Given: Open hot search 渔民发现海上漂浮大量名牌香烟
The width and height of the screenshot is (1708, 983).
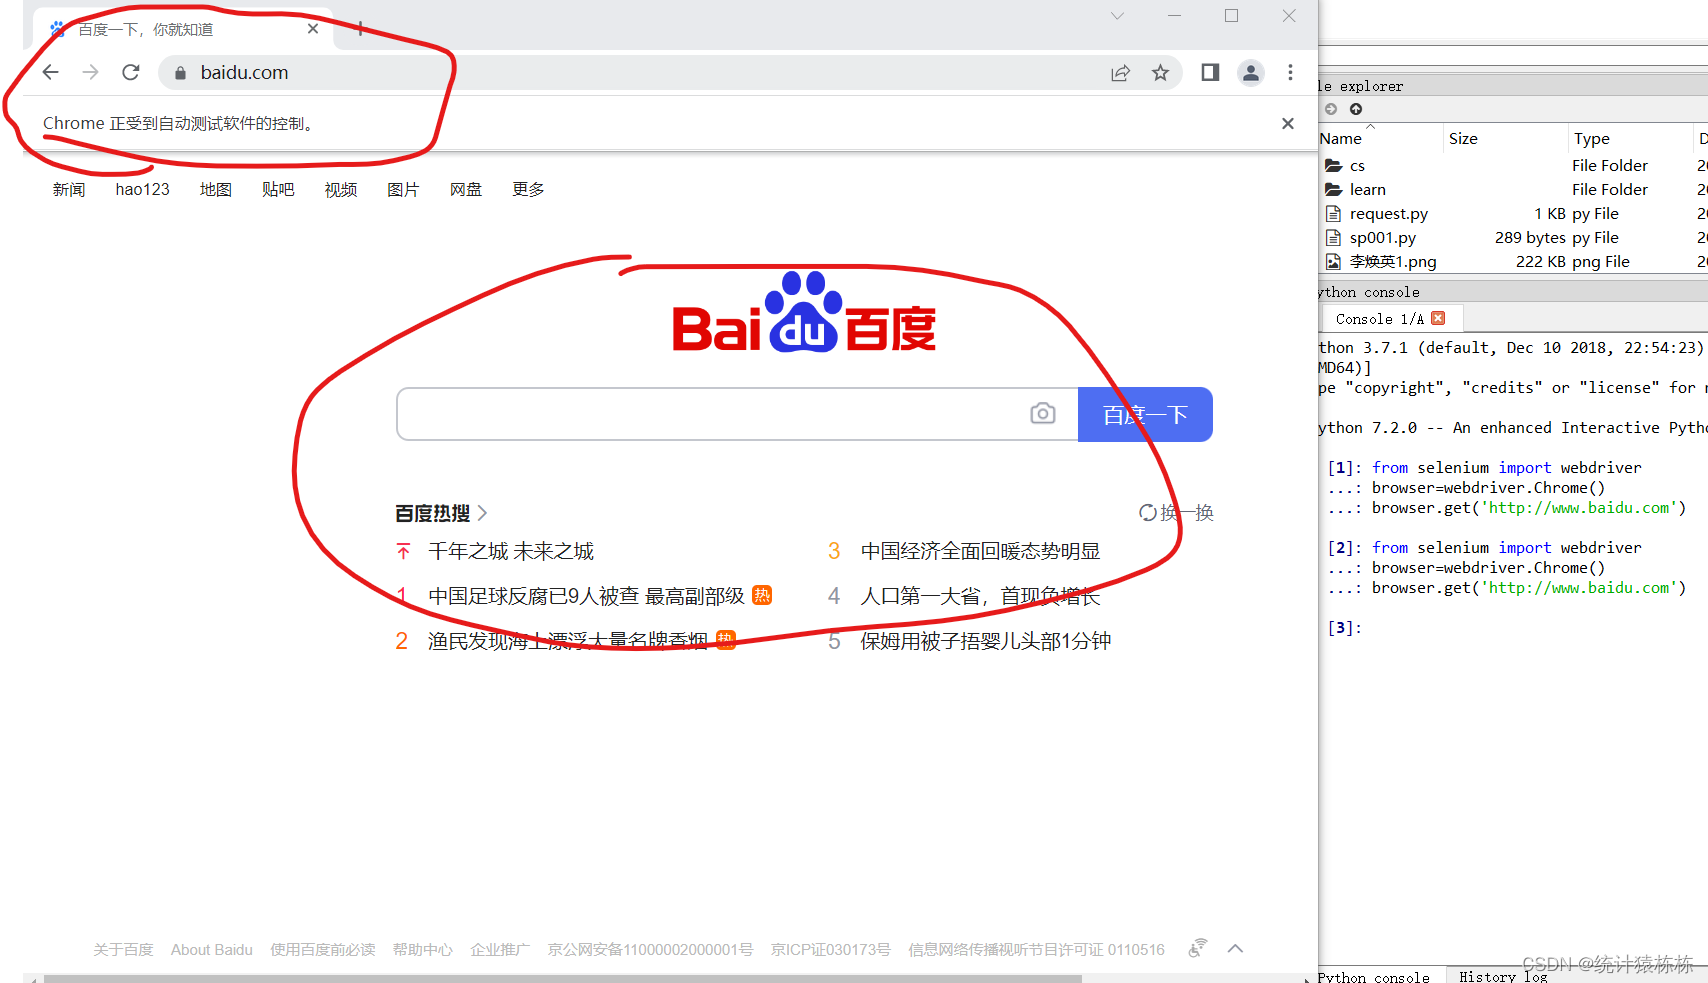Looking at the screenshot, I should (x=568, y=641).
